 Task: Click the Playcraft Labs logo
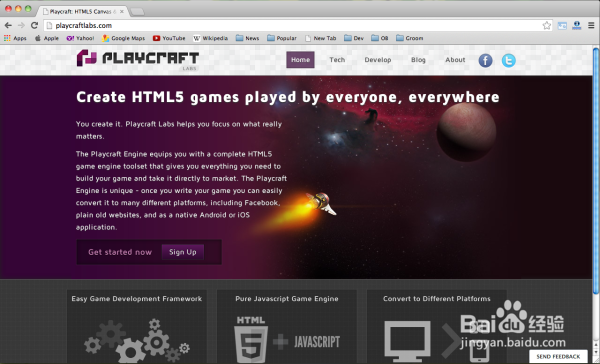point(137,59)
